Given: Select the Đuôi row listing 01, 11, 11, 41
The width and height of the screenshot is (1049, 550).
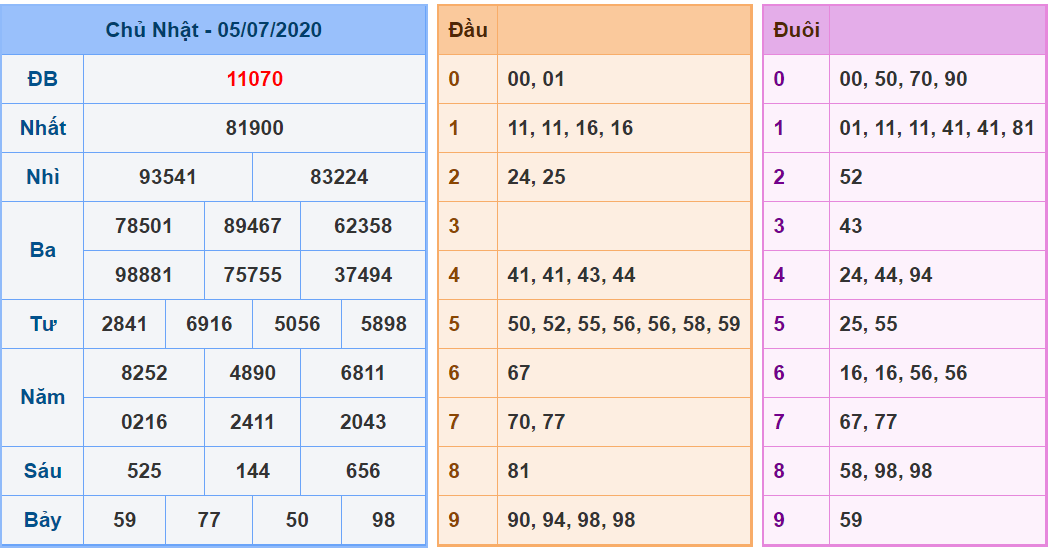Looking at the screenshot, I should click(x=936, y=128).
